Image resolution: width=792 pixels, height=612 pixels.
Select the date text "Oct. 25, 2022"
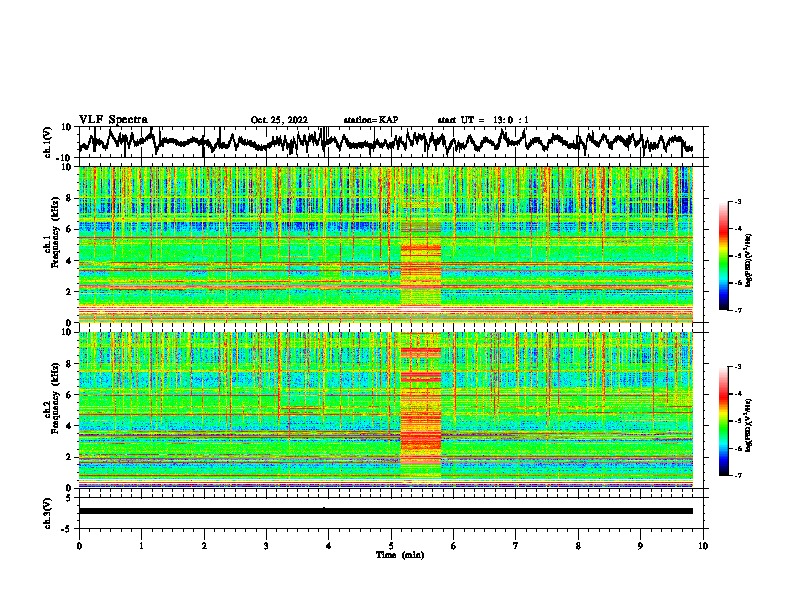tap(279, 120)
